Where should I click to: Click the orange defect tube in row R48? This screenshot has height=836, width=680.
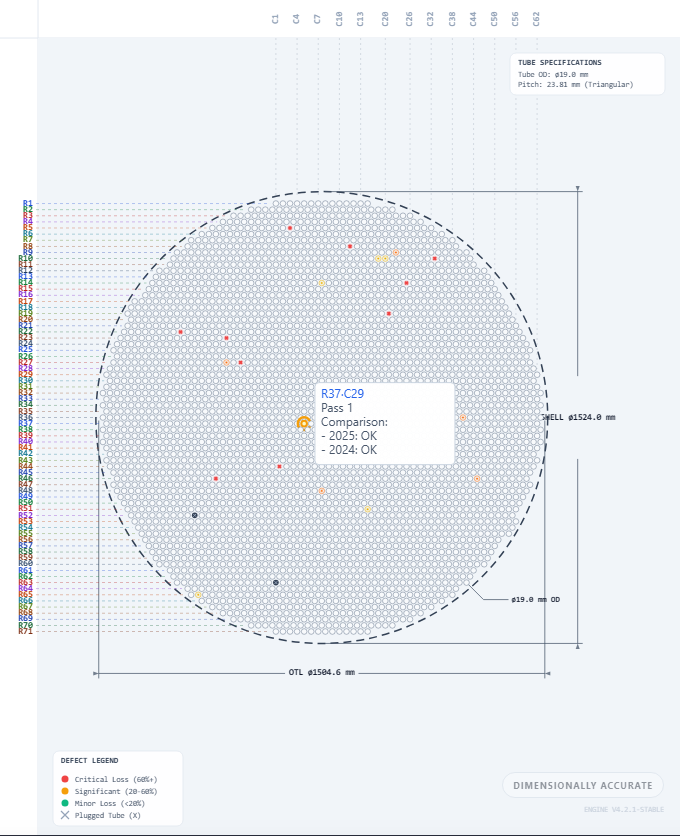[322, 491]
